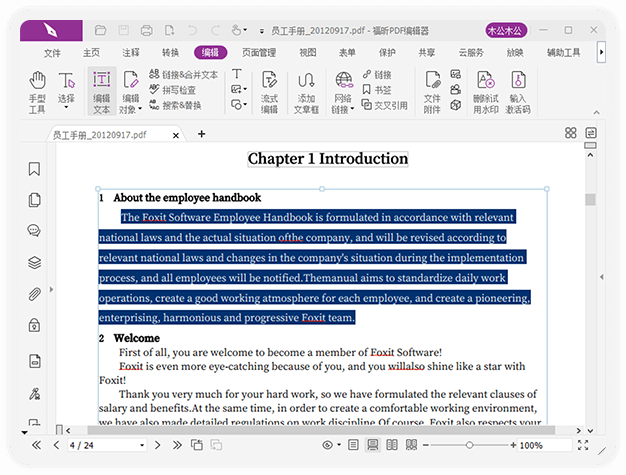The height and width of the screenshot is (475, 626).
Task: Click the 输入激活码 activation code icon
Action: point(518,92)
